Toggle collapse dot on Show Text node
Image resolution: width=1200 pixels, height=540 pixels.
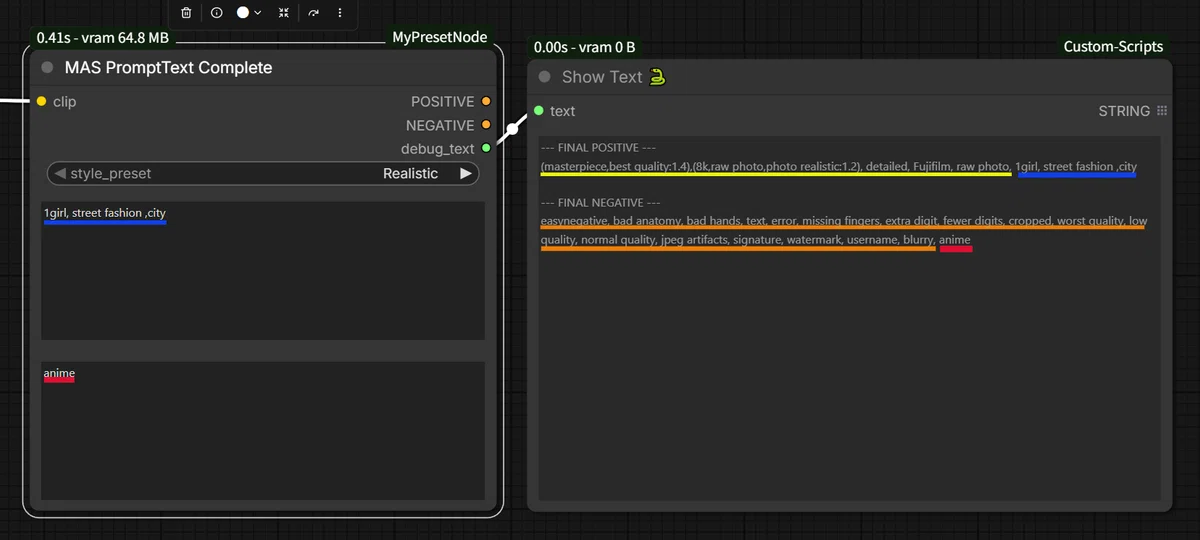(544, 77)
